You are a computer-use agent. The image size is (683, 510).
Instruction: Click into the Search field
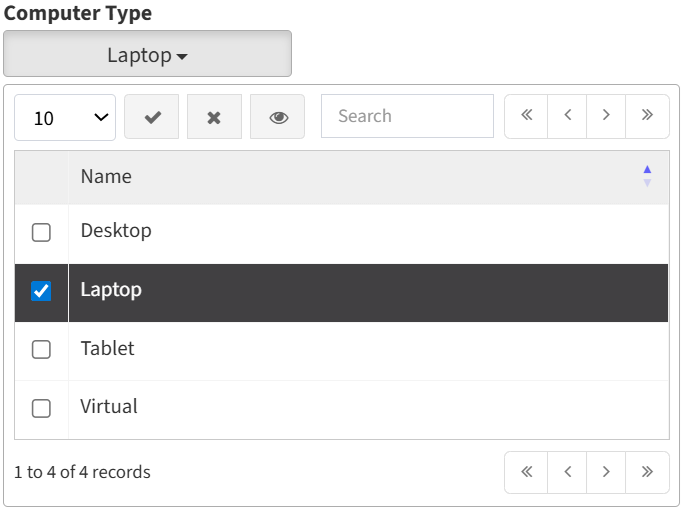407,116
